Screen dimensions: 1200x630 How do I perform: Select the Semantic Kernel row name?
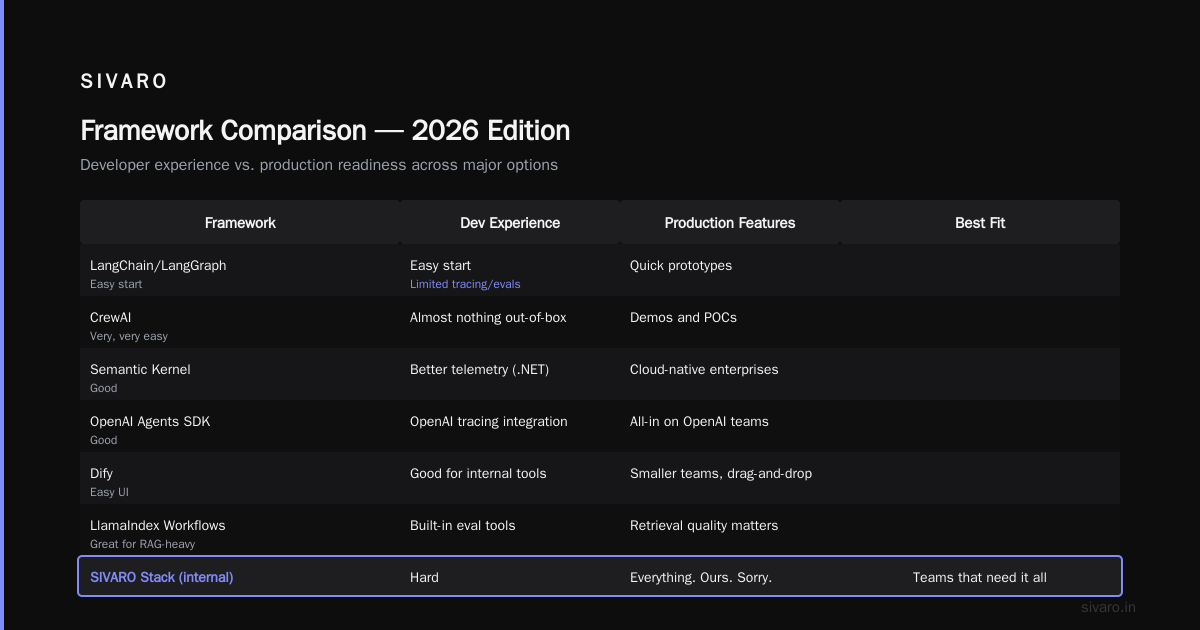[140, 369]
